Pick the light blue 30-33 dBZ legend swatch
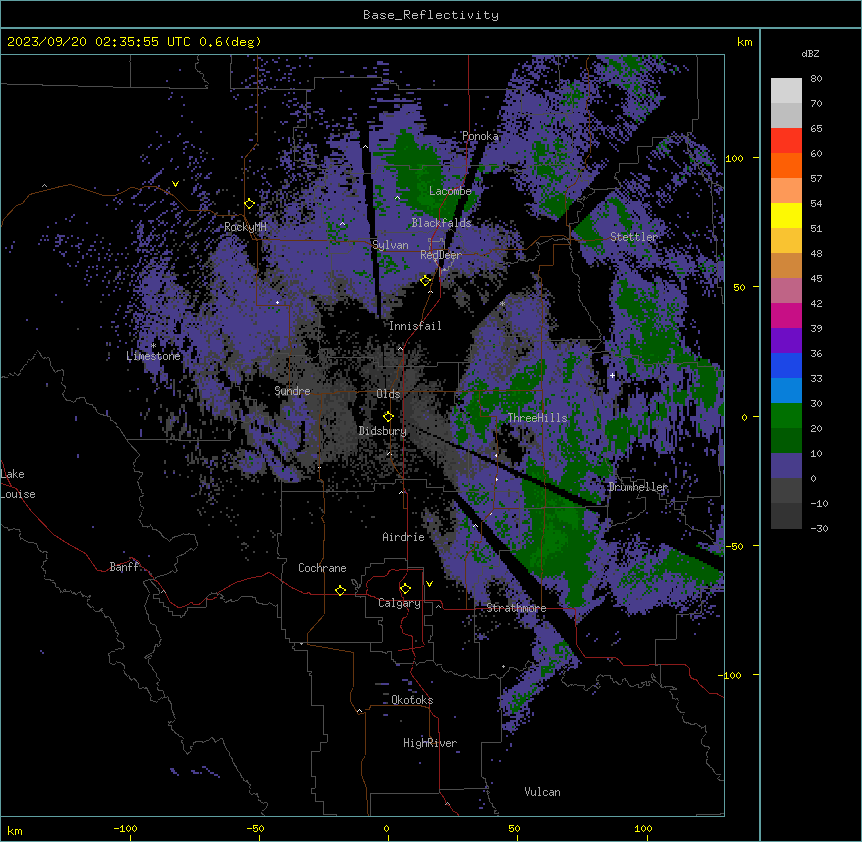 (x=786, y=391)
